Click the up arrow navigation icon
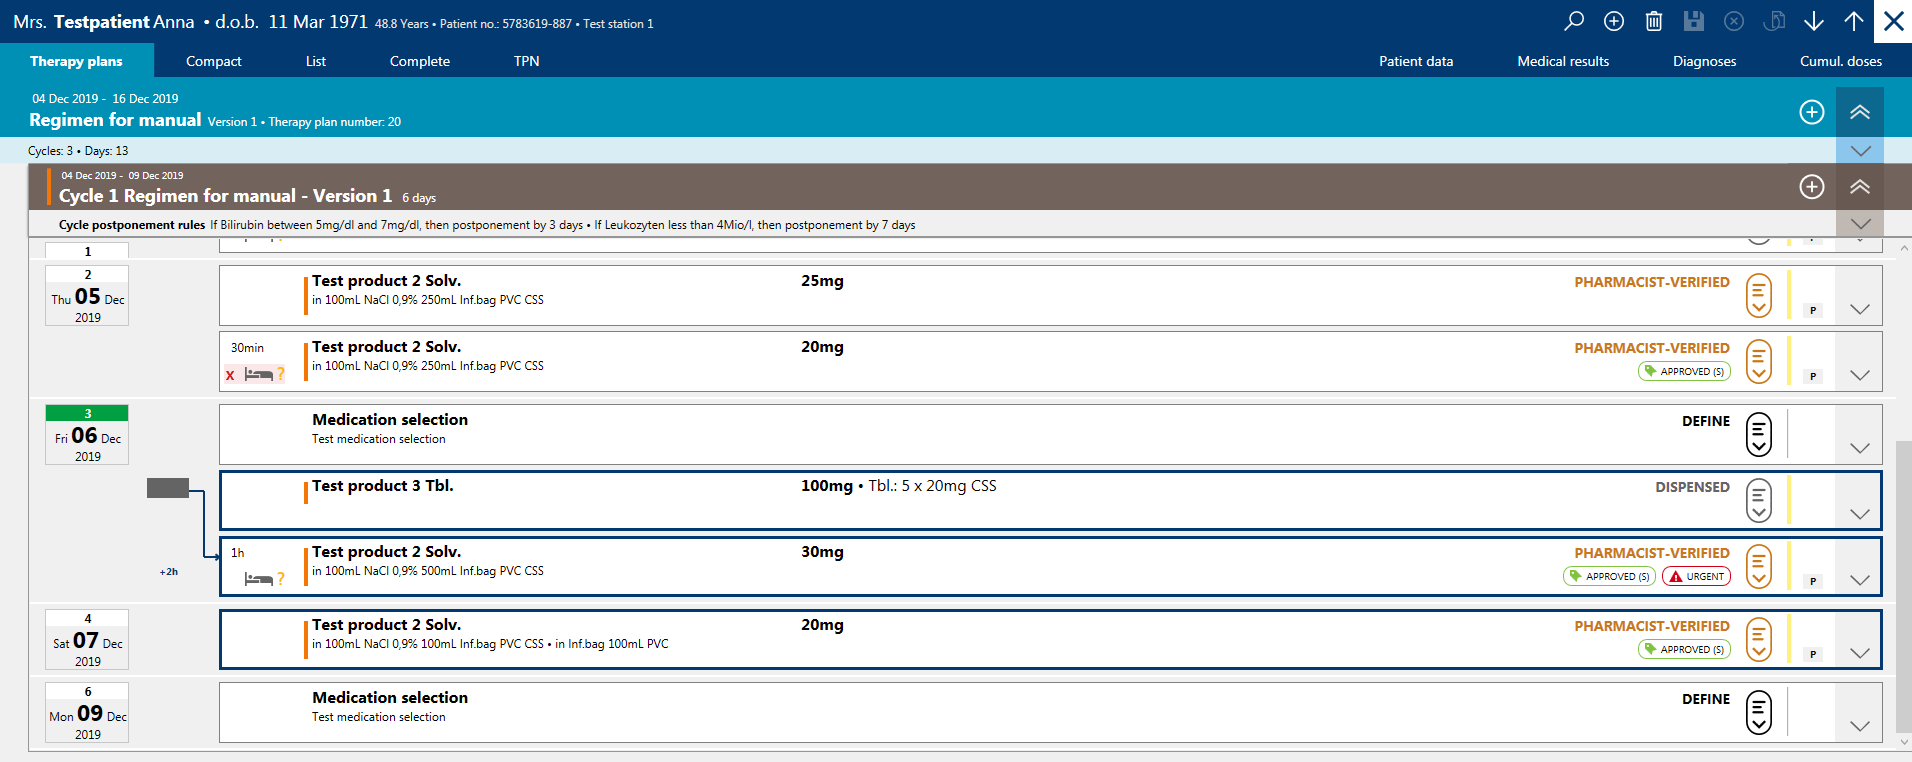Image resolution: width=1912 pixels, height=762 pixels. click(1854, 21)
